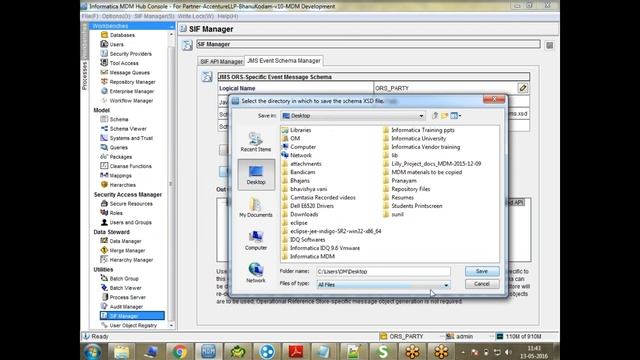The image size is (640, 360).
Task: Open Repository Manager
Action: [132, 82]
